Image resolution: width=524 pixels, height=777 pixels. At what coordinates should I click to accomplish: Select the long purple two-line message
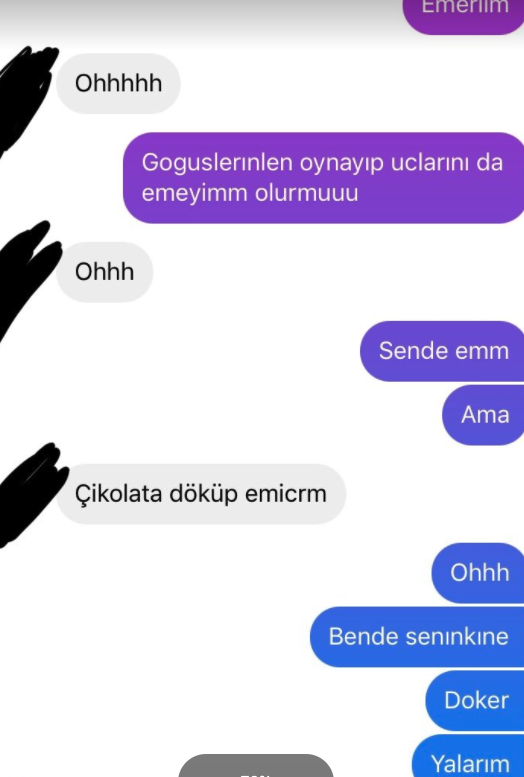coord(324,178)
